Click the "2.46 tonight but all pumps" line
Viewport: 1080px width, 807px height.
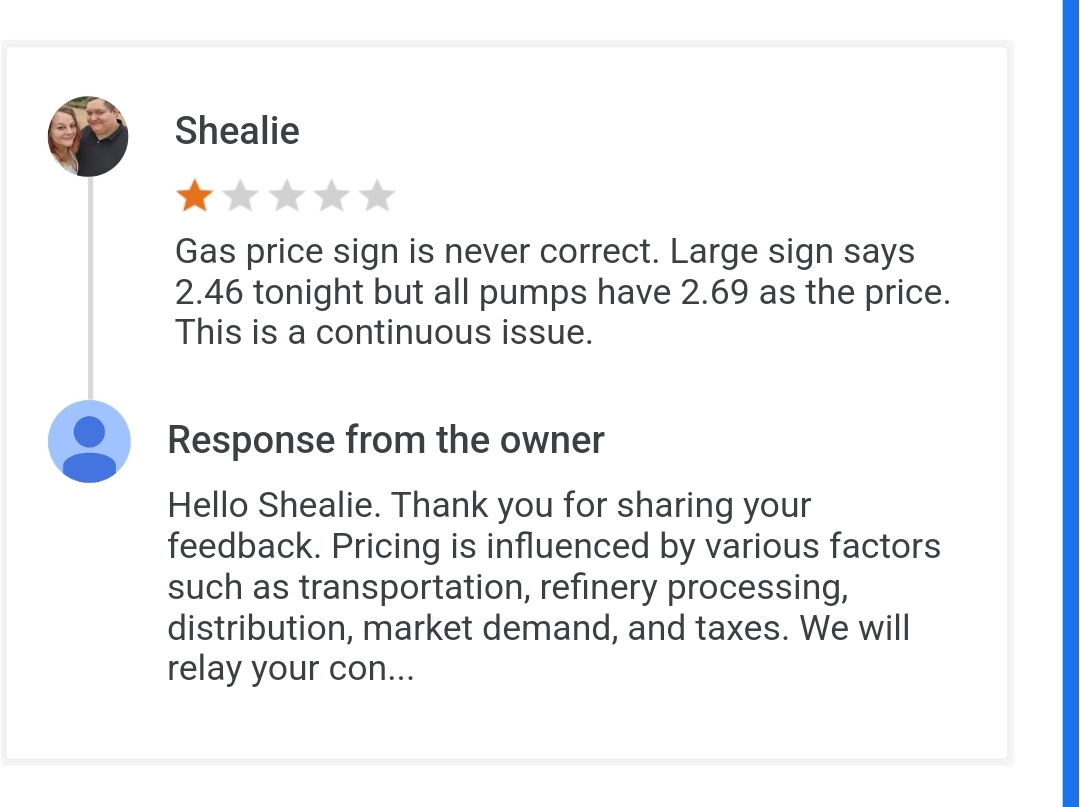[562, 293]
